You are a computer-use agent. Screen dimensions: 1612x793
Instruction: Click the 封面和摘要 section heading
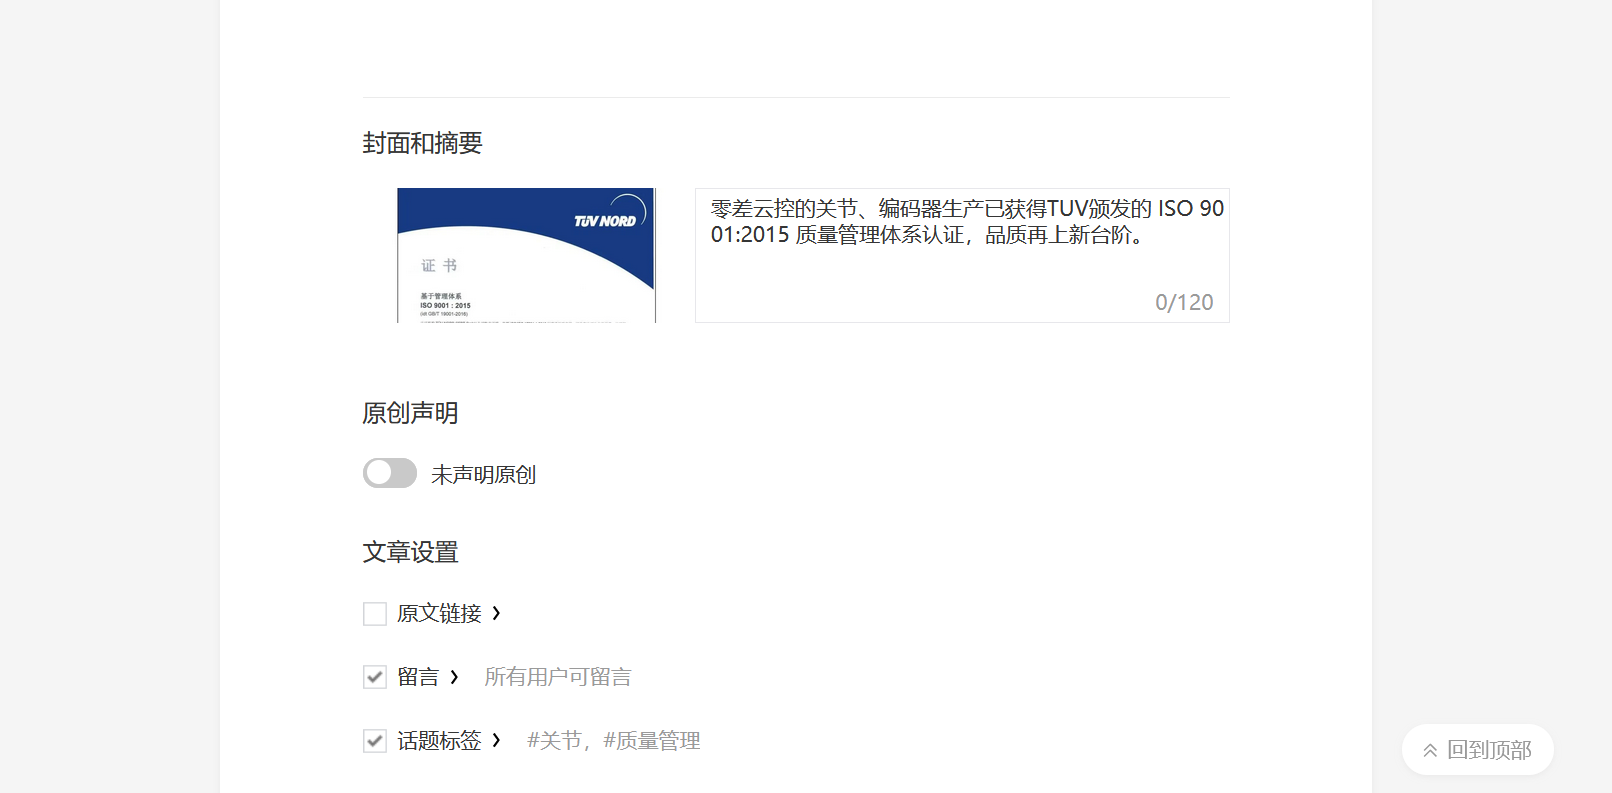tap(422, 143)
